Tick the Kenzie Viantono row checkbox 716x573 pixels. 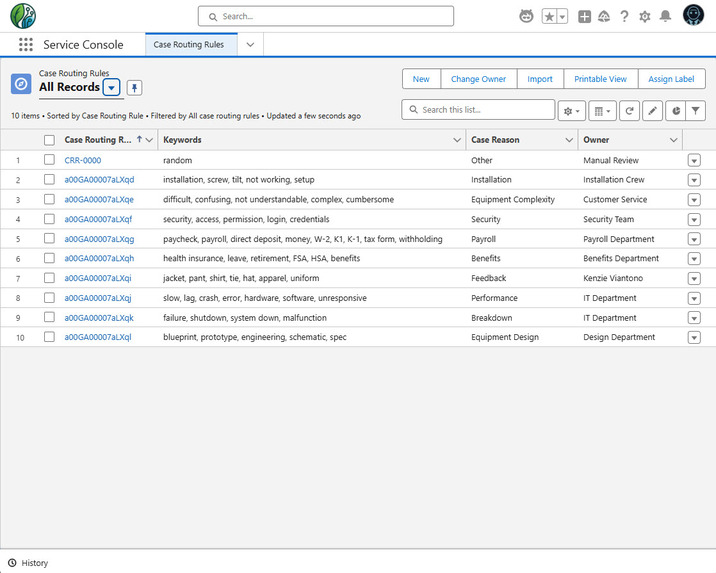49,278
